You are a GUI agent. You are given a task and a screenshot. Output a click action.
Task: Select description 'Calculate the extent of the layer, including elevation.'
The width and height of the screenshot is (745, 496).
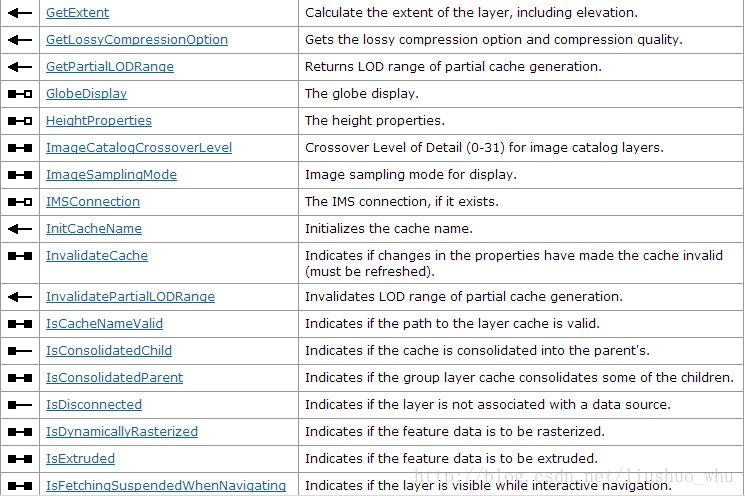(471, 13)
